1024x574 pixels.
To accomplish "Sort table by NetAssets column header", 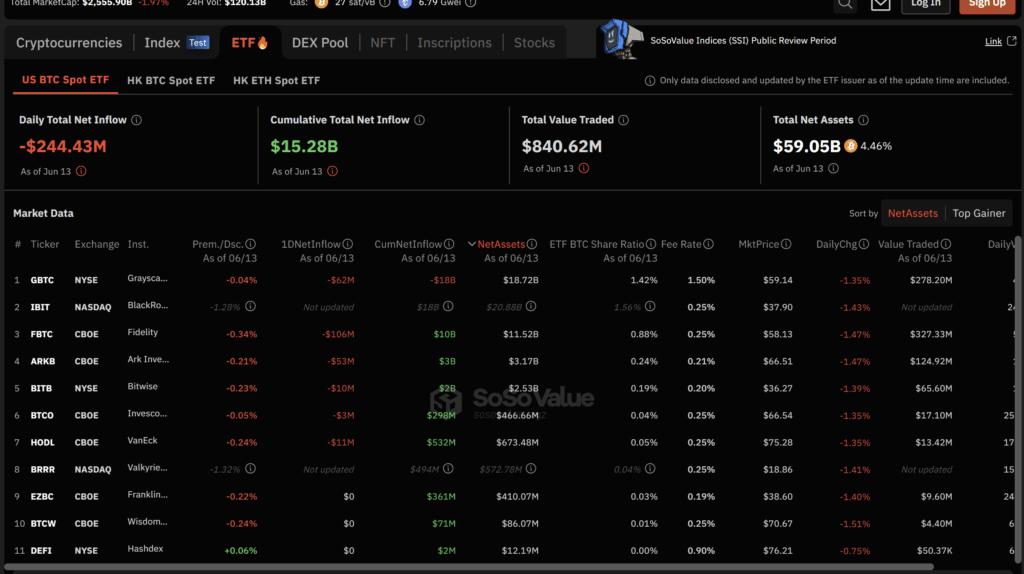I will click(503, 244).
